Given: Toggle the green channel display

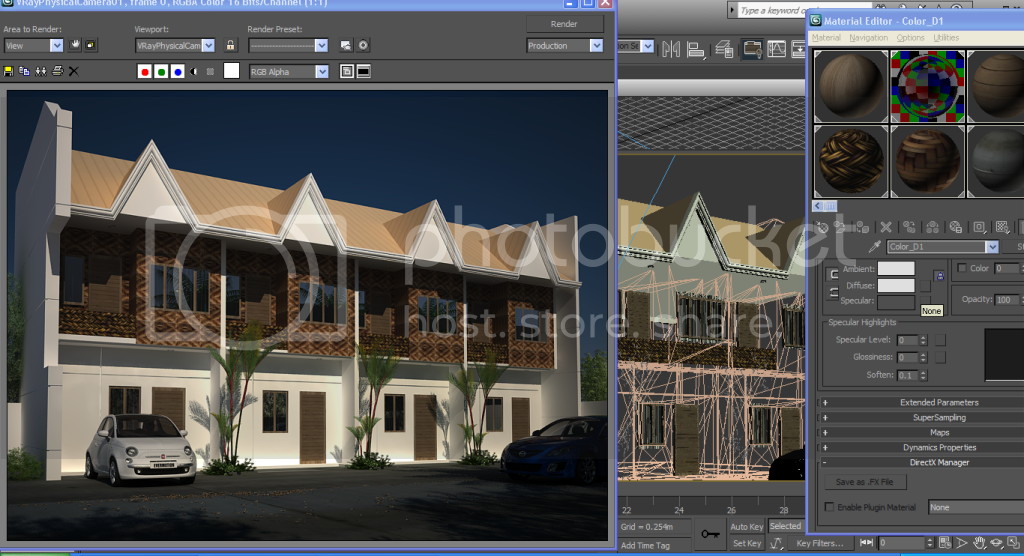Looking at the screenshot, I should pyautogui.click(x=161, y=71).
